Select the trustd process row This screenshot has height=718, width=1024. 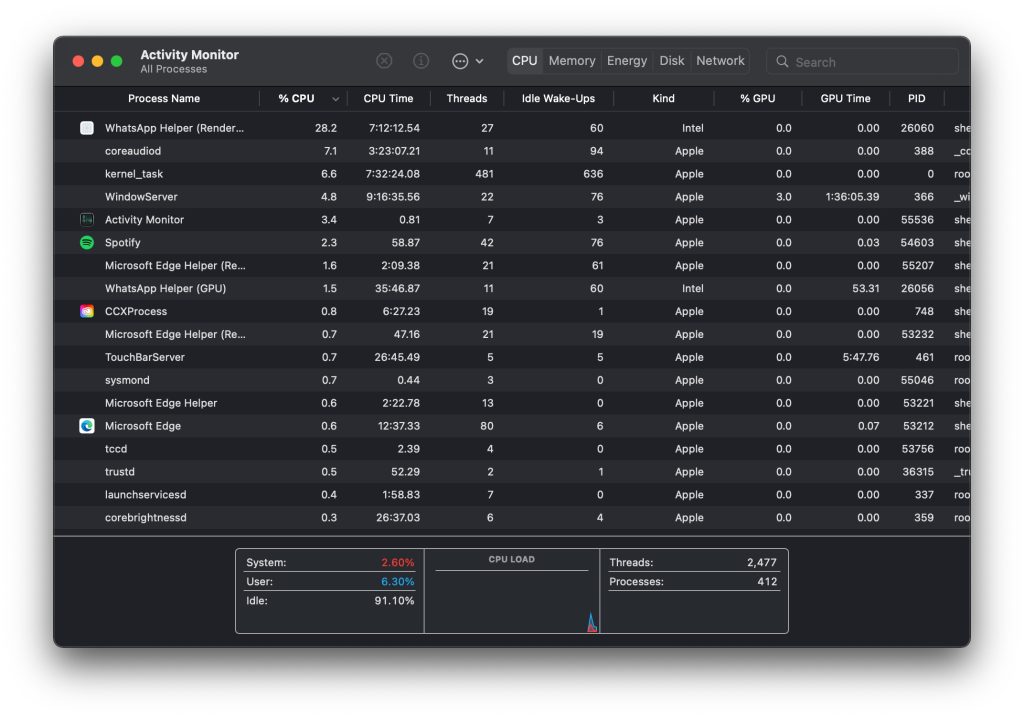coord(512,472)
